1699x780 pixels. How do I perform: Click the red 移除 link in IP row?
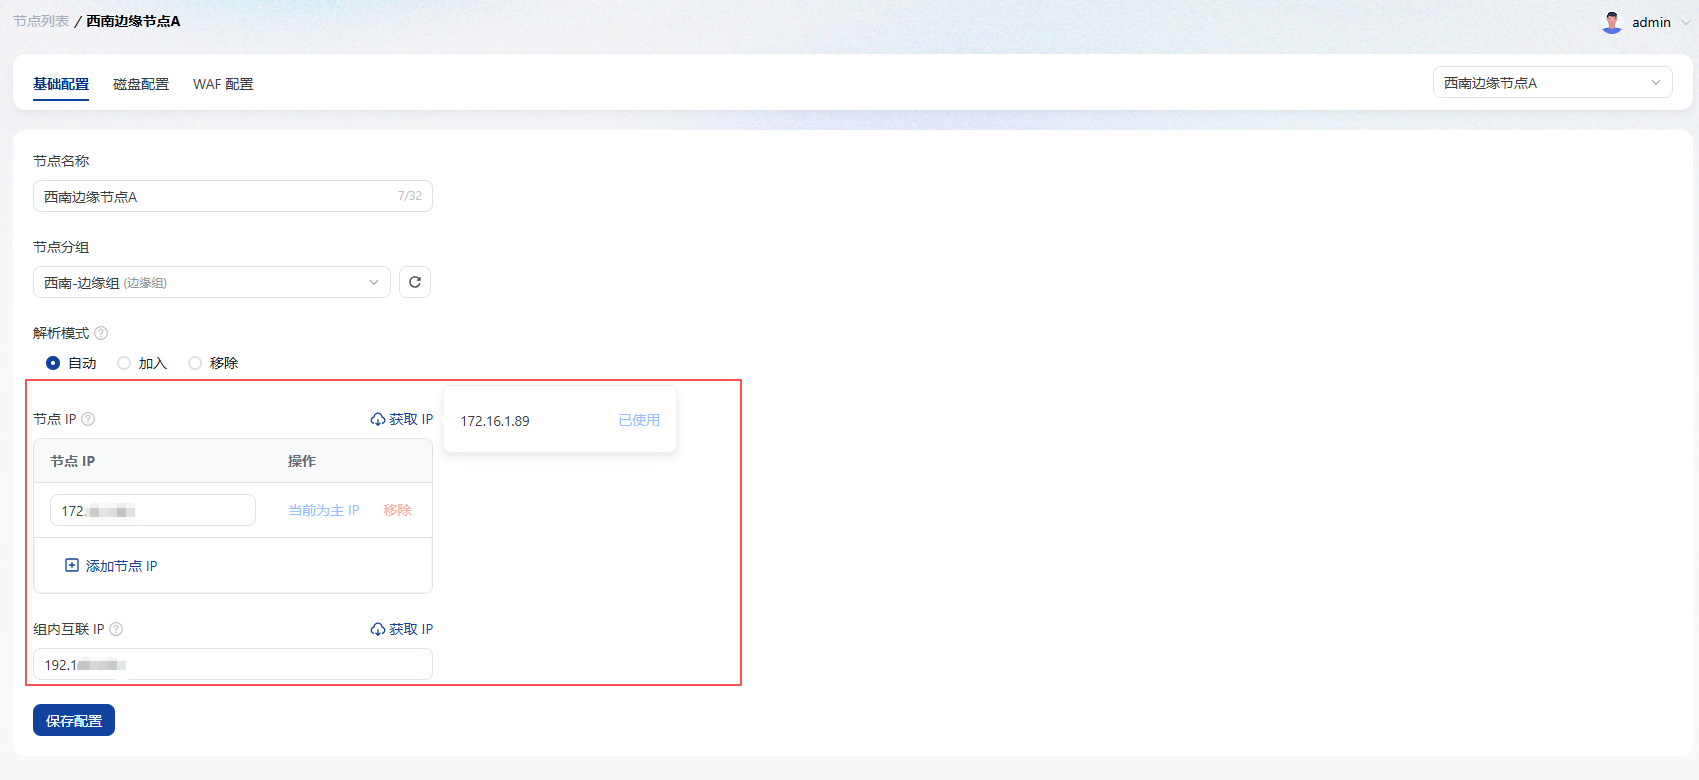397,510
